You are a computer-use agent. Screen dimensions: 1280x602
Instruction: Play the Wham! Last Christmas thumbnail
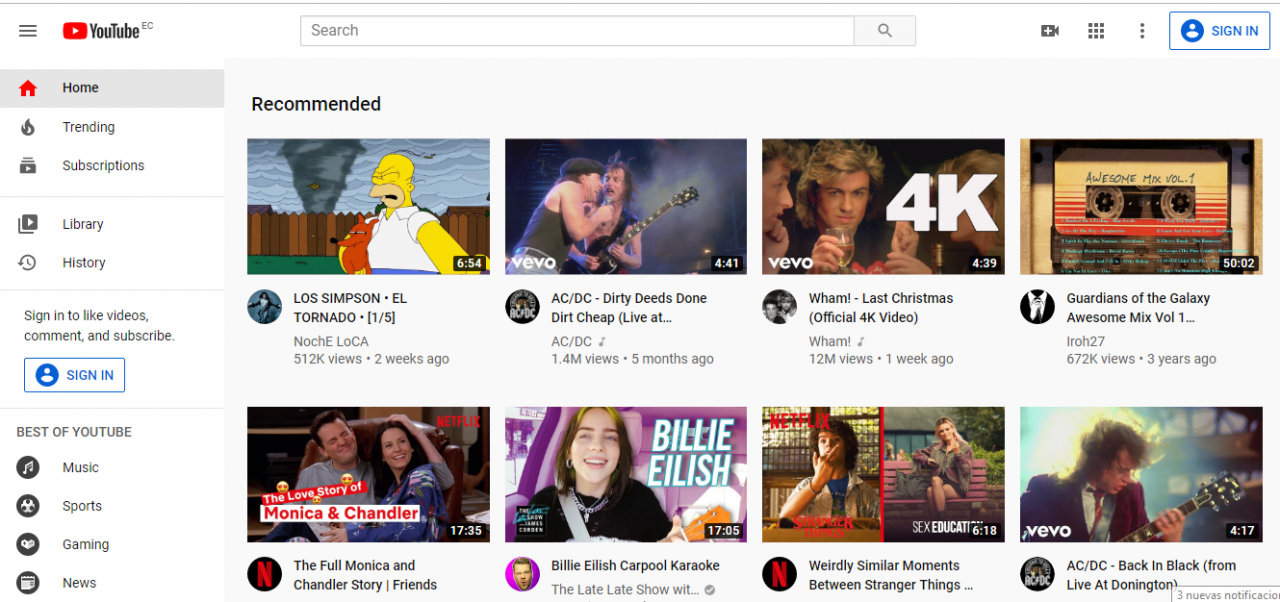tap(883, 206)
